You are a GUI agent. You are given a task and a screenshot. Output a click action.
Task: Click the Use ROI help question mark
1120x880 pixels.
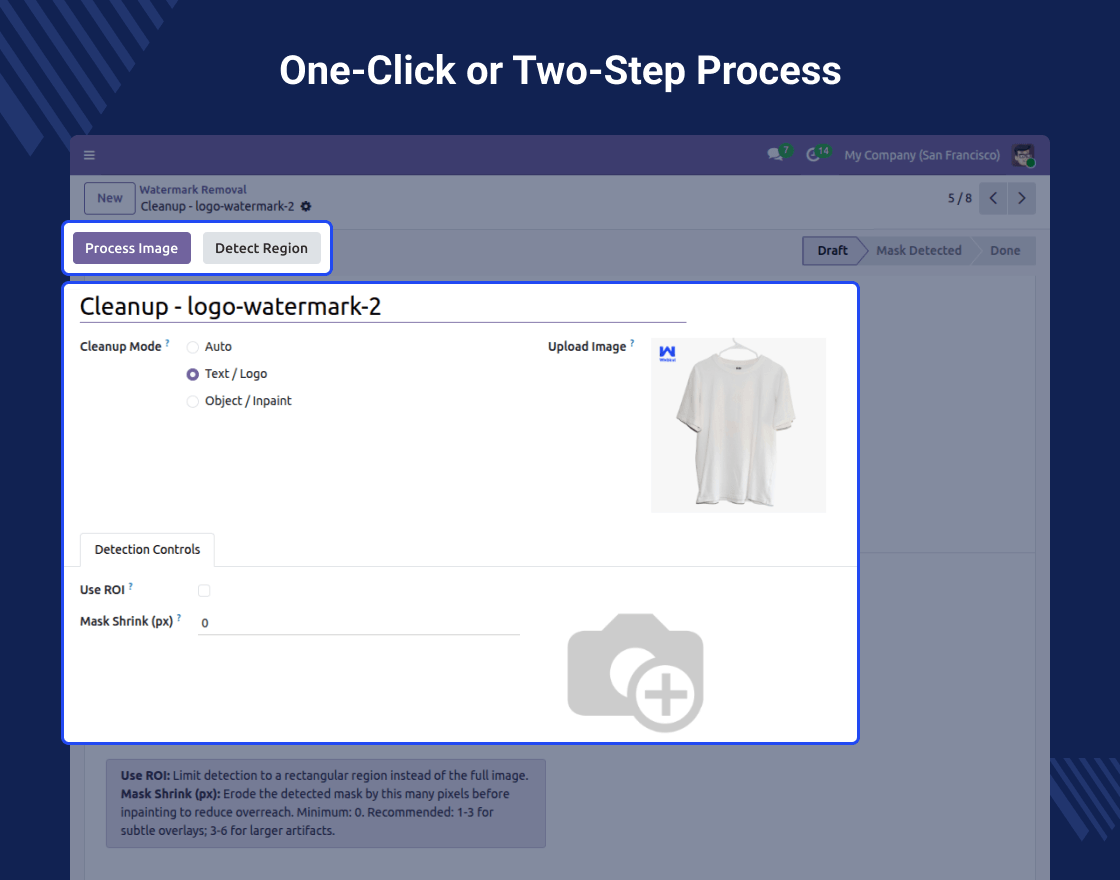(x=131, y=586)
